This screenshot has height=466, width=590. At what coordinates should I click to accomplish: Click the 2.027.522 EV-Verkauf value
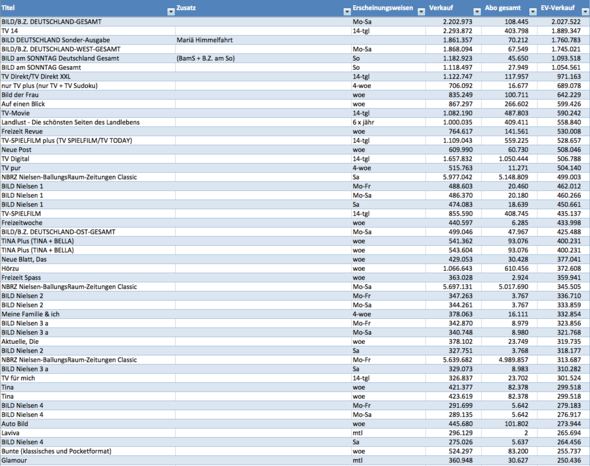[564, 22]
